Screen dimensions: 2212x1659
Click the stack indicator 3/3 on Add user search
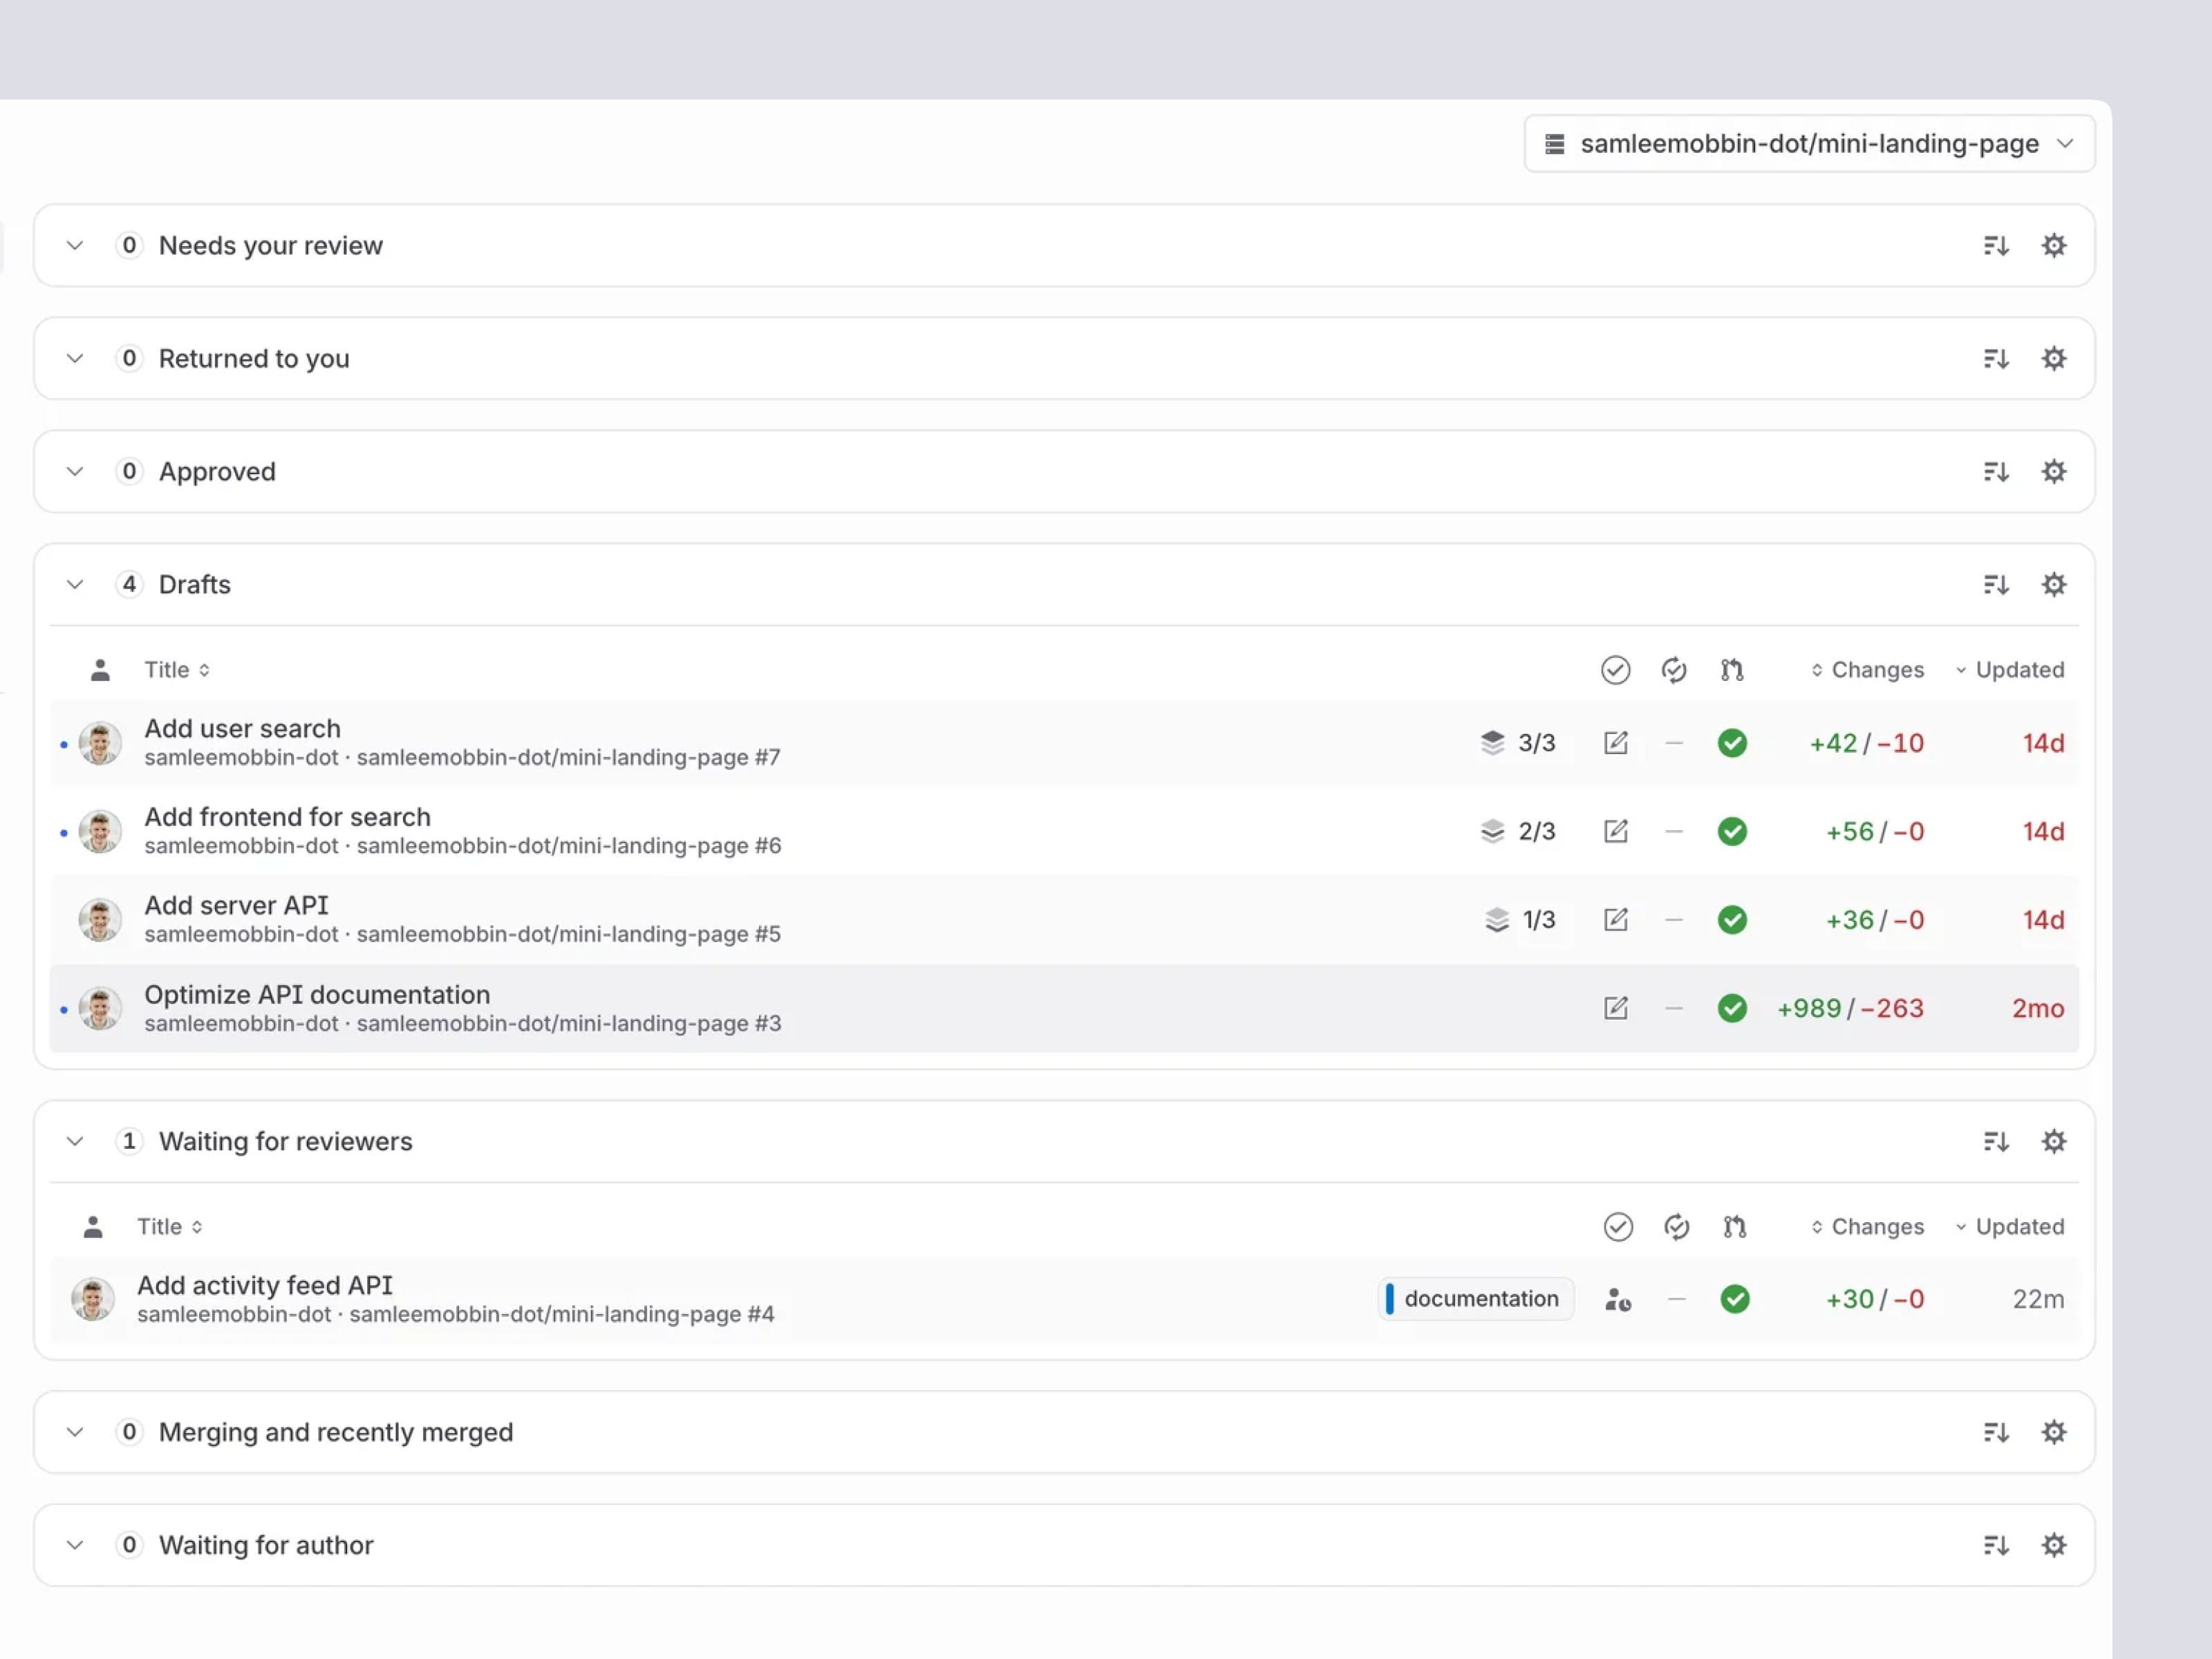coord(1519,743)
